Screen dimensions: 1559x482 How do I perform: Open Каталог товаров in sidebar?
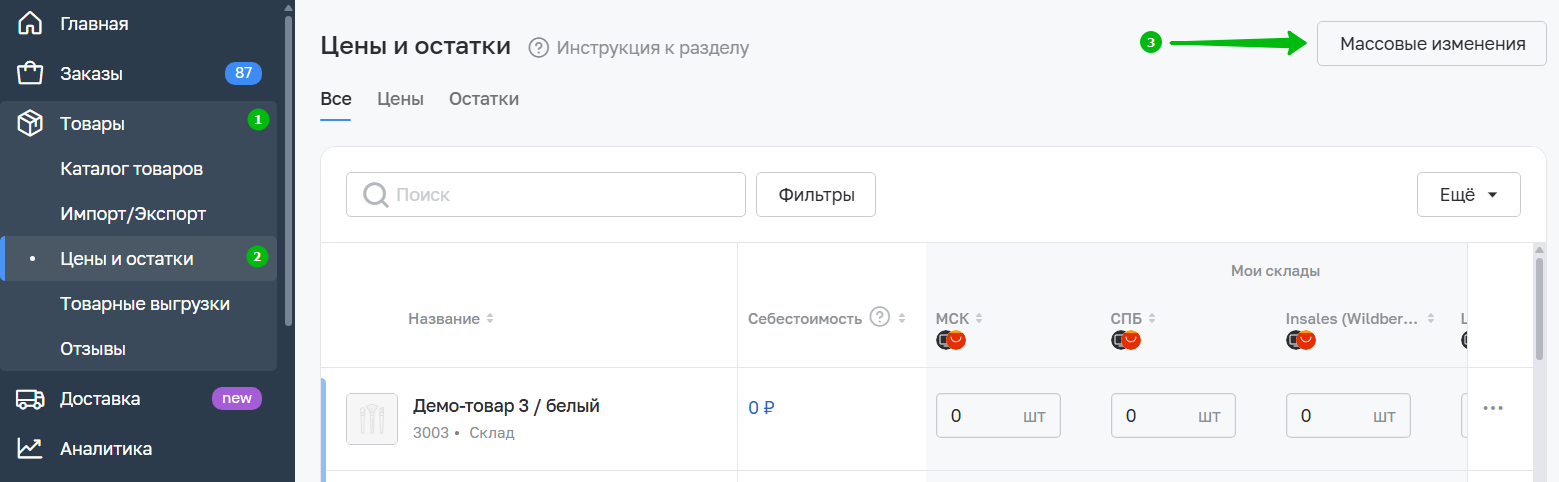132,169
